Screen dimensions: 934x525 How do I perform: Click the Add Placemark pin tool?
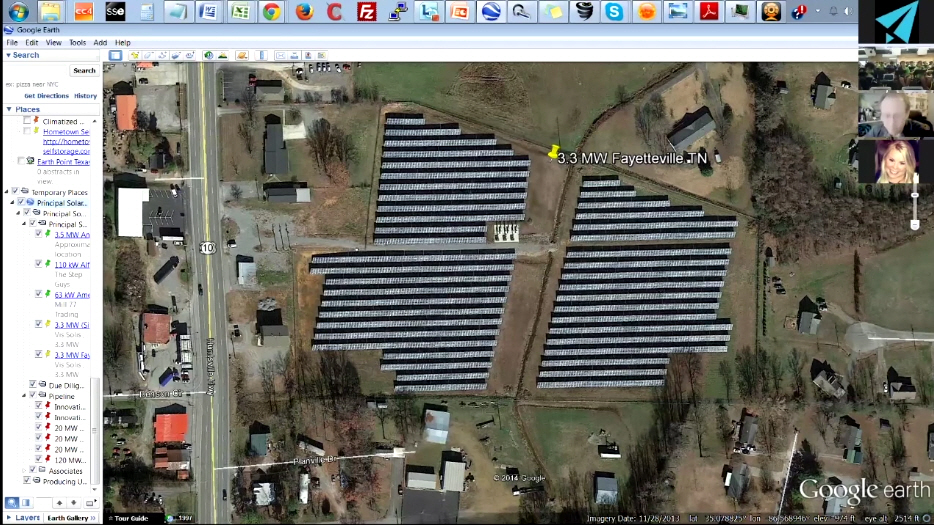click(135, 55)
